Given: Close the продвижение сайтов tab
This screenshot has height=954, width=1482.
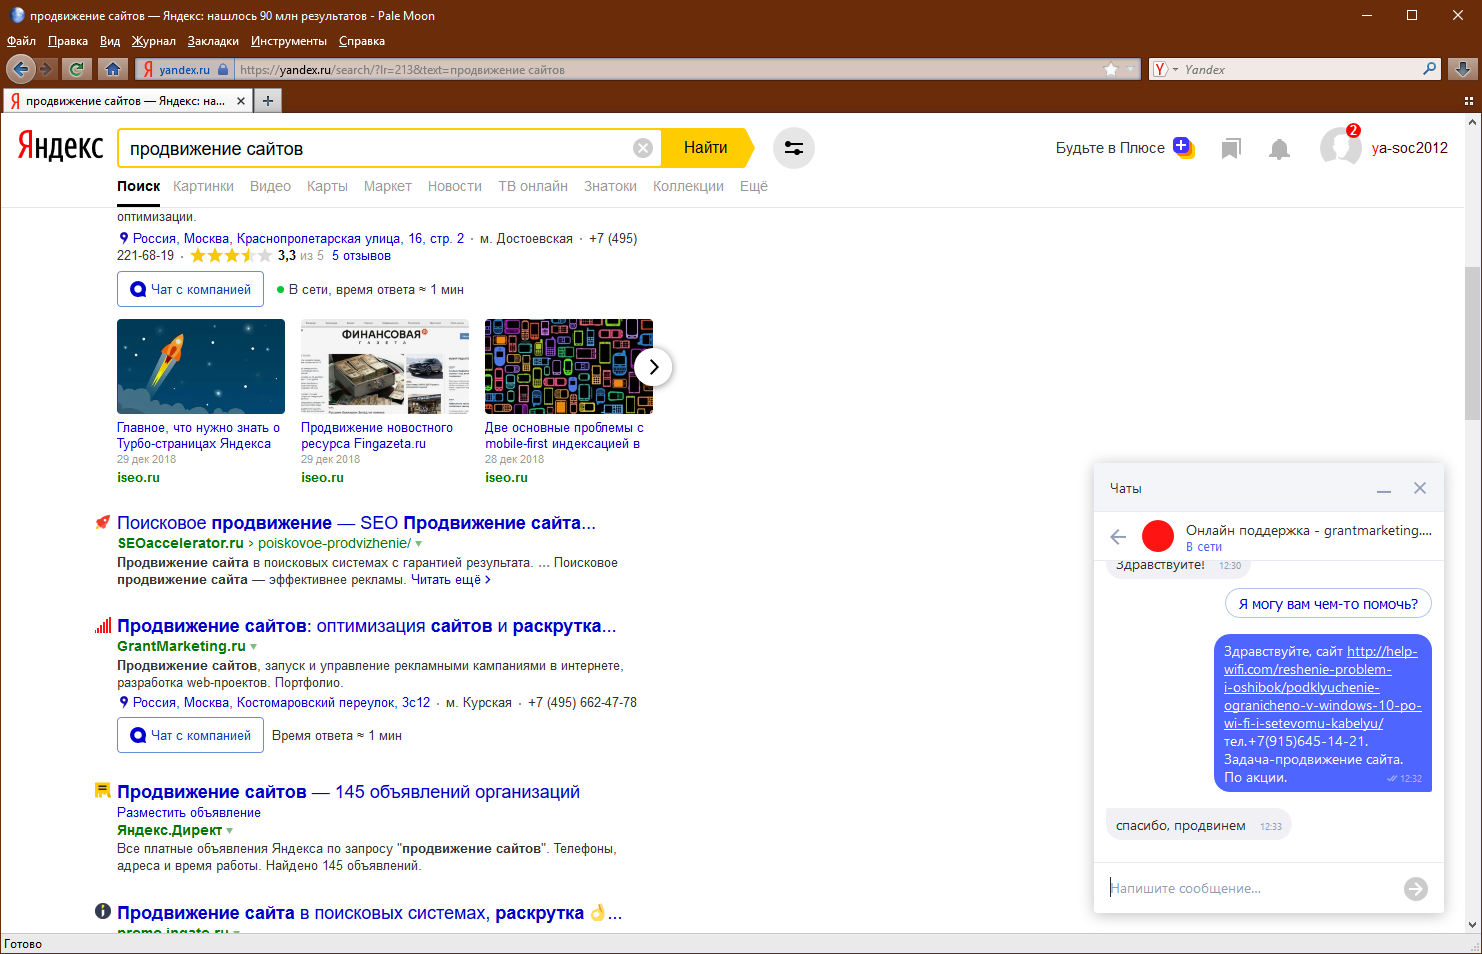Looking at the screenshot, I should point(241,101).
